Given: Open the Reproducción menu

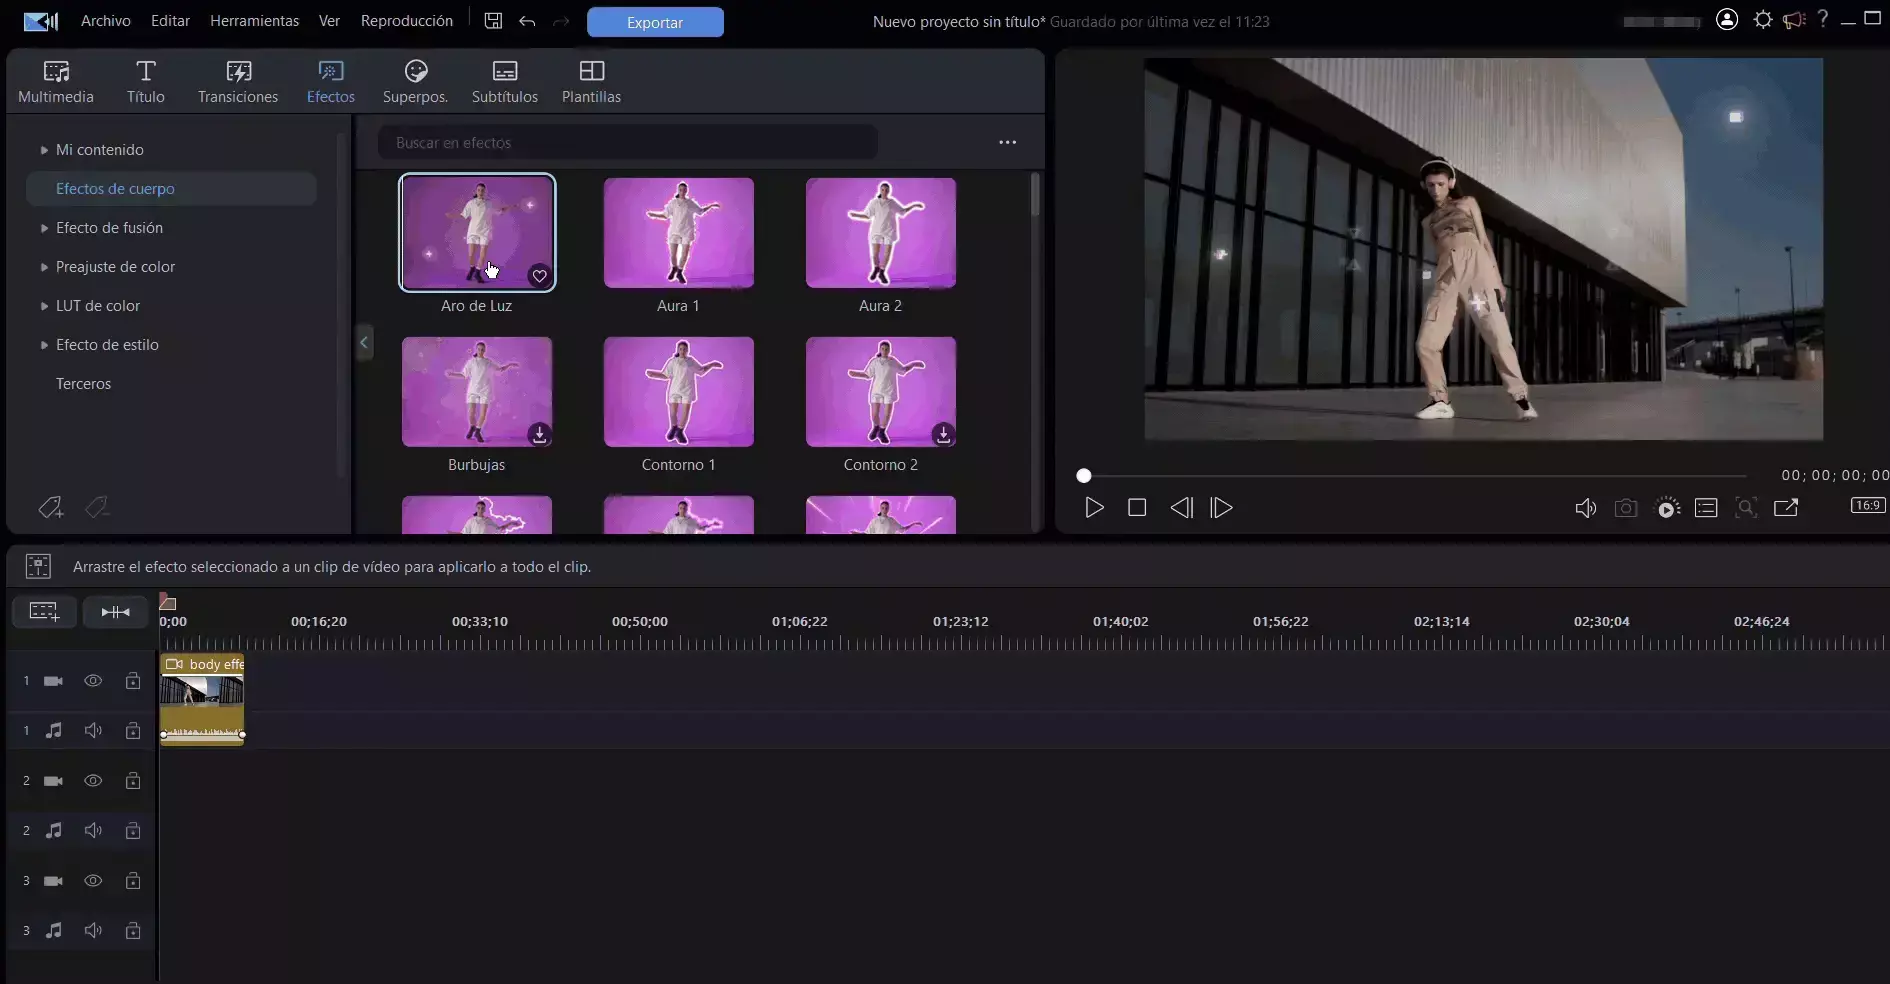Looking at the screenshot, I should click(407, 20).
